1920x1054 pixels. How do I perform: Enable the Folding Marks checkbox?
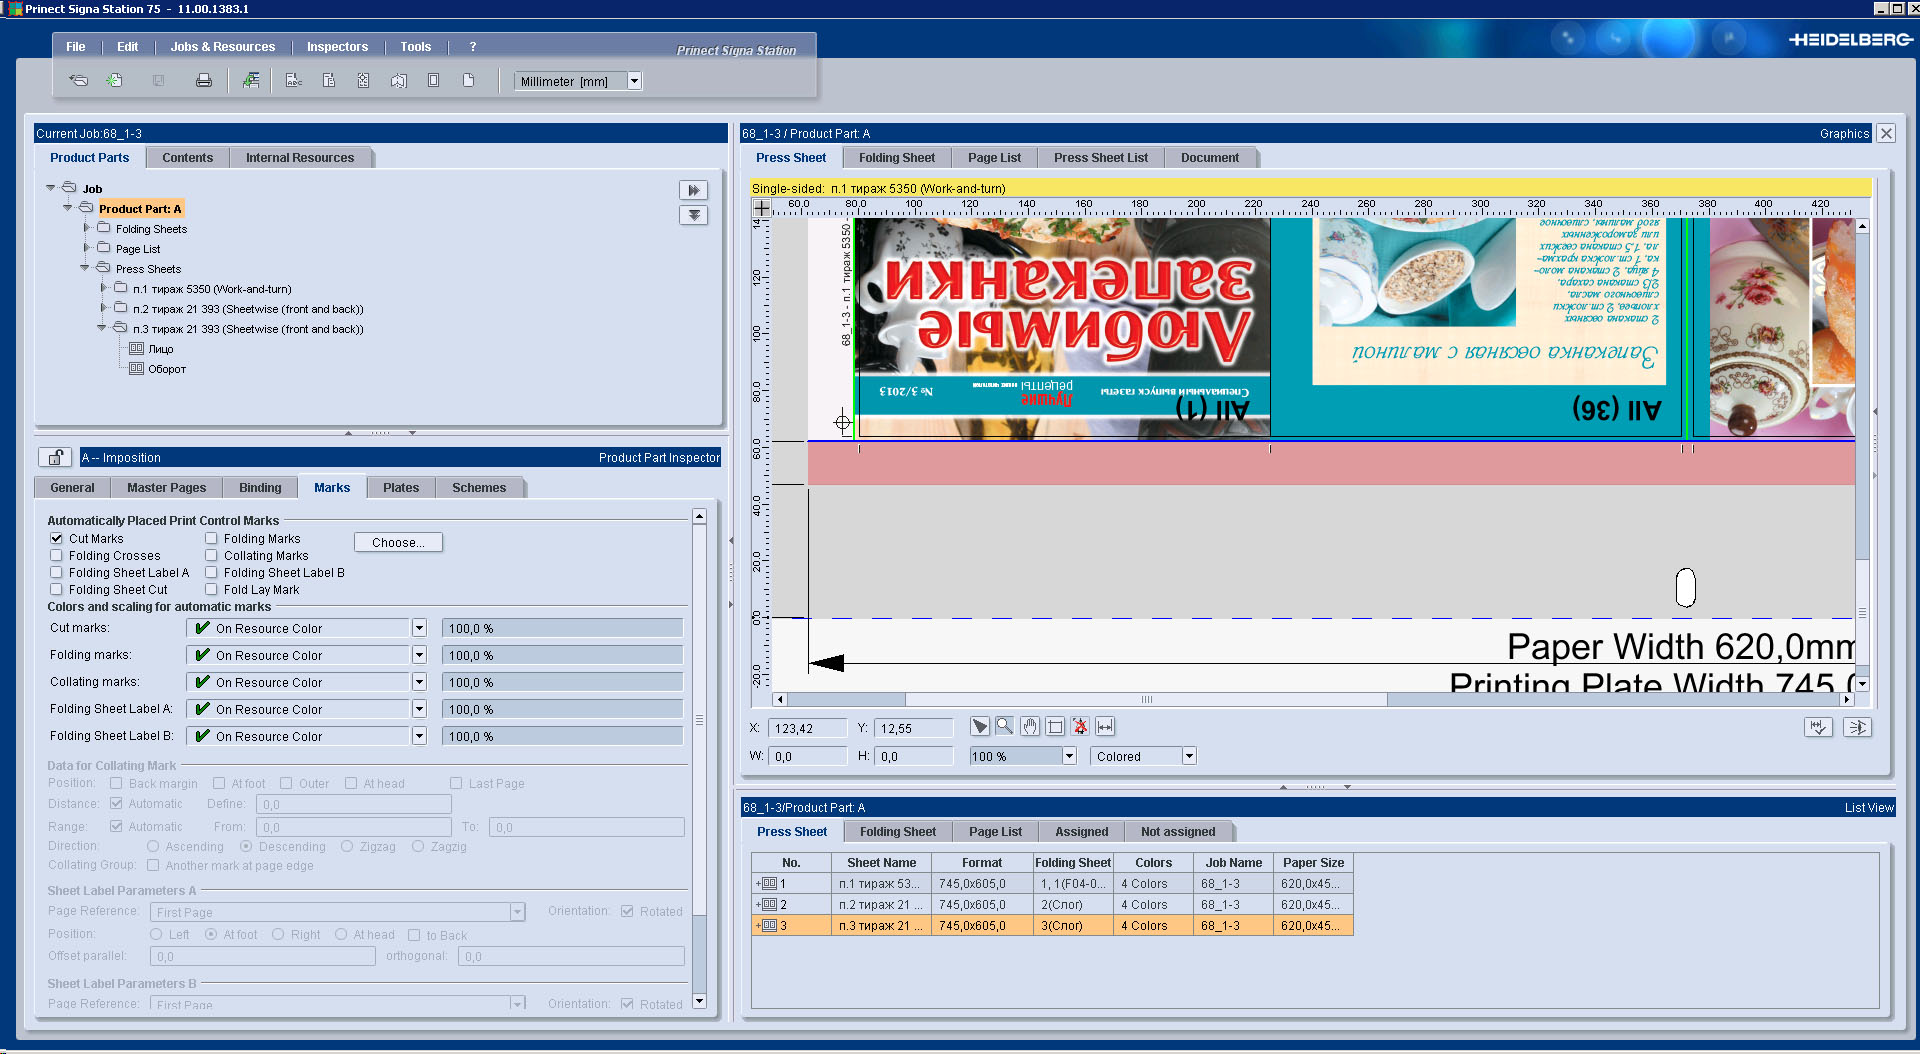point(211,539)
